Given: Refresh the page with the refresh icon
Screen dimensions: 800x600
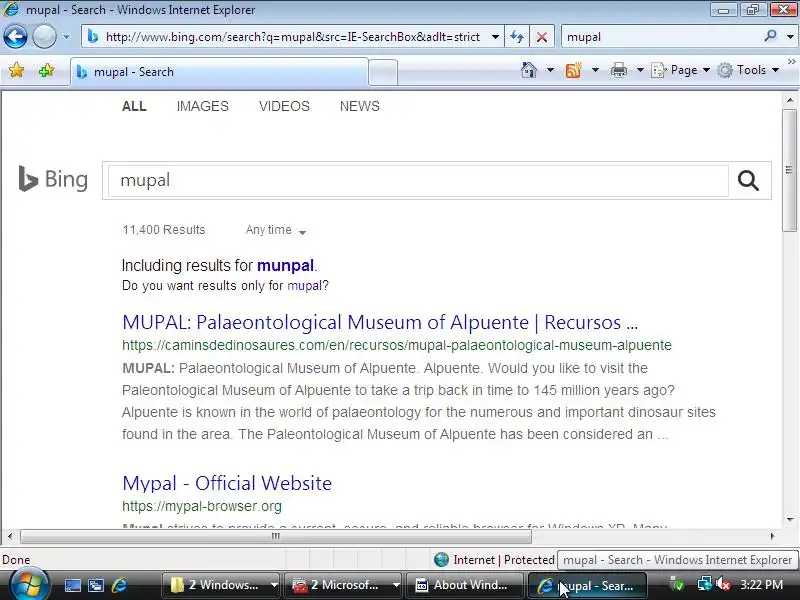Looking at the screenshot, I should pos(517,37).
